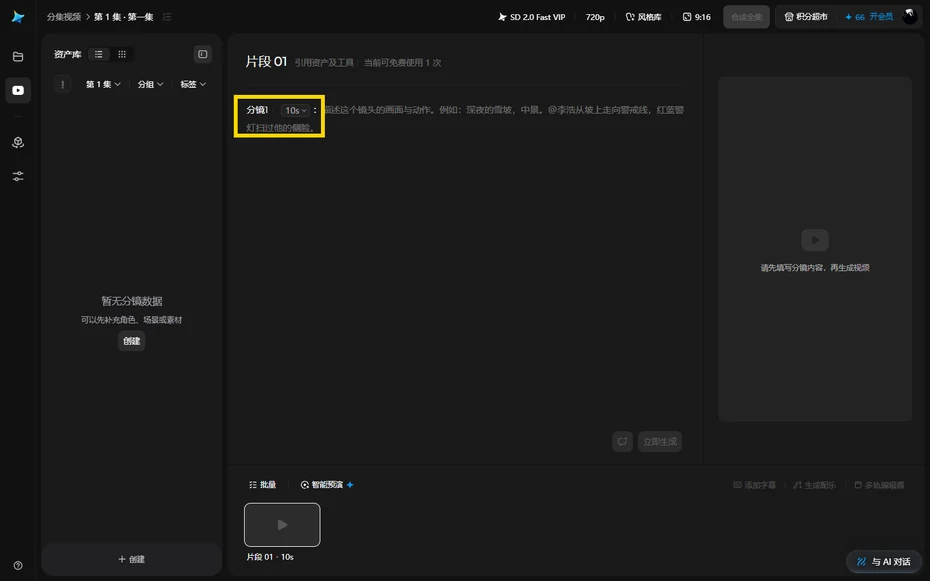Open the 风格库 style library
This screenshot has height=581, width=930.
click(644, 17)
